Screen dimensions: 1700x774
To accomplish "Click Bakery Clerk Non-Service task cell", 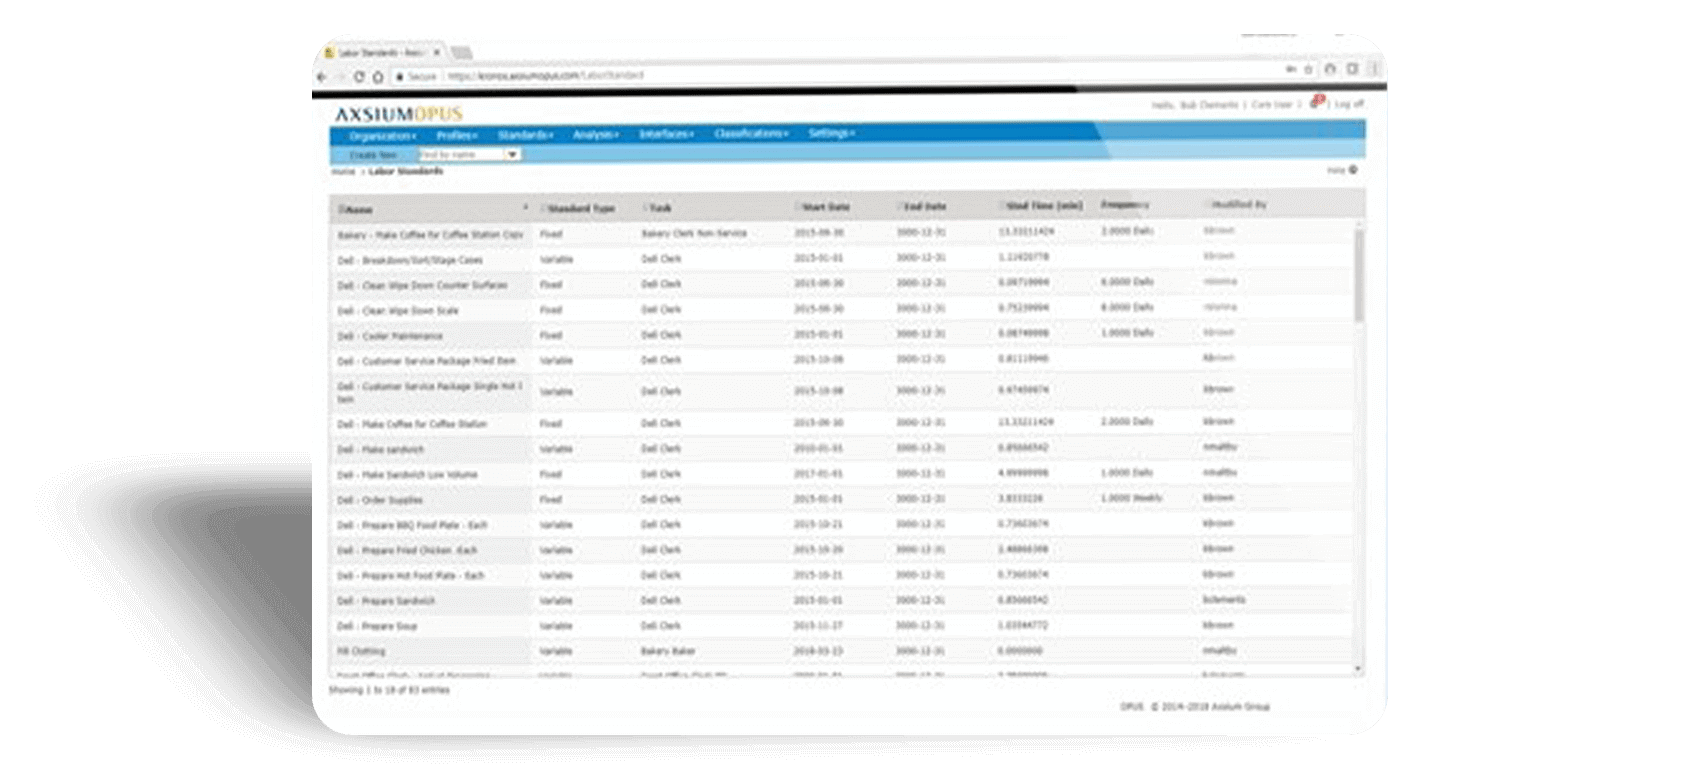I will (x=694, y=233).
